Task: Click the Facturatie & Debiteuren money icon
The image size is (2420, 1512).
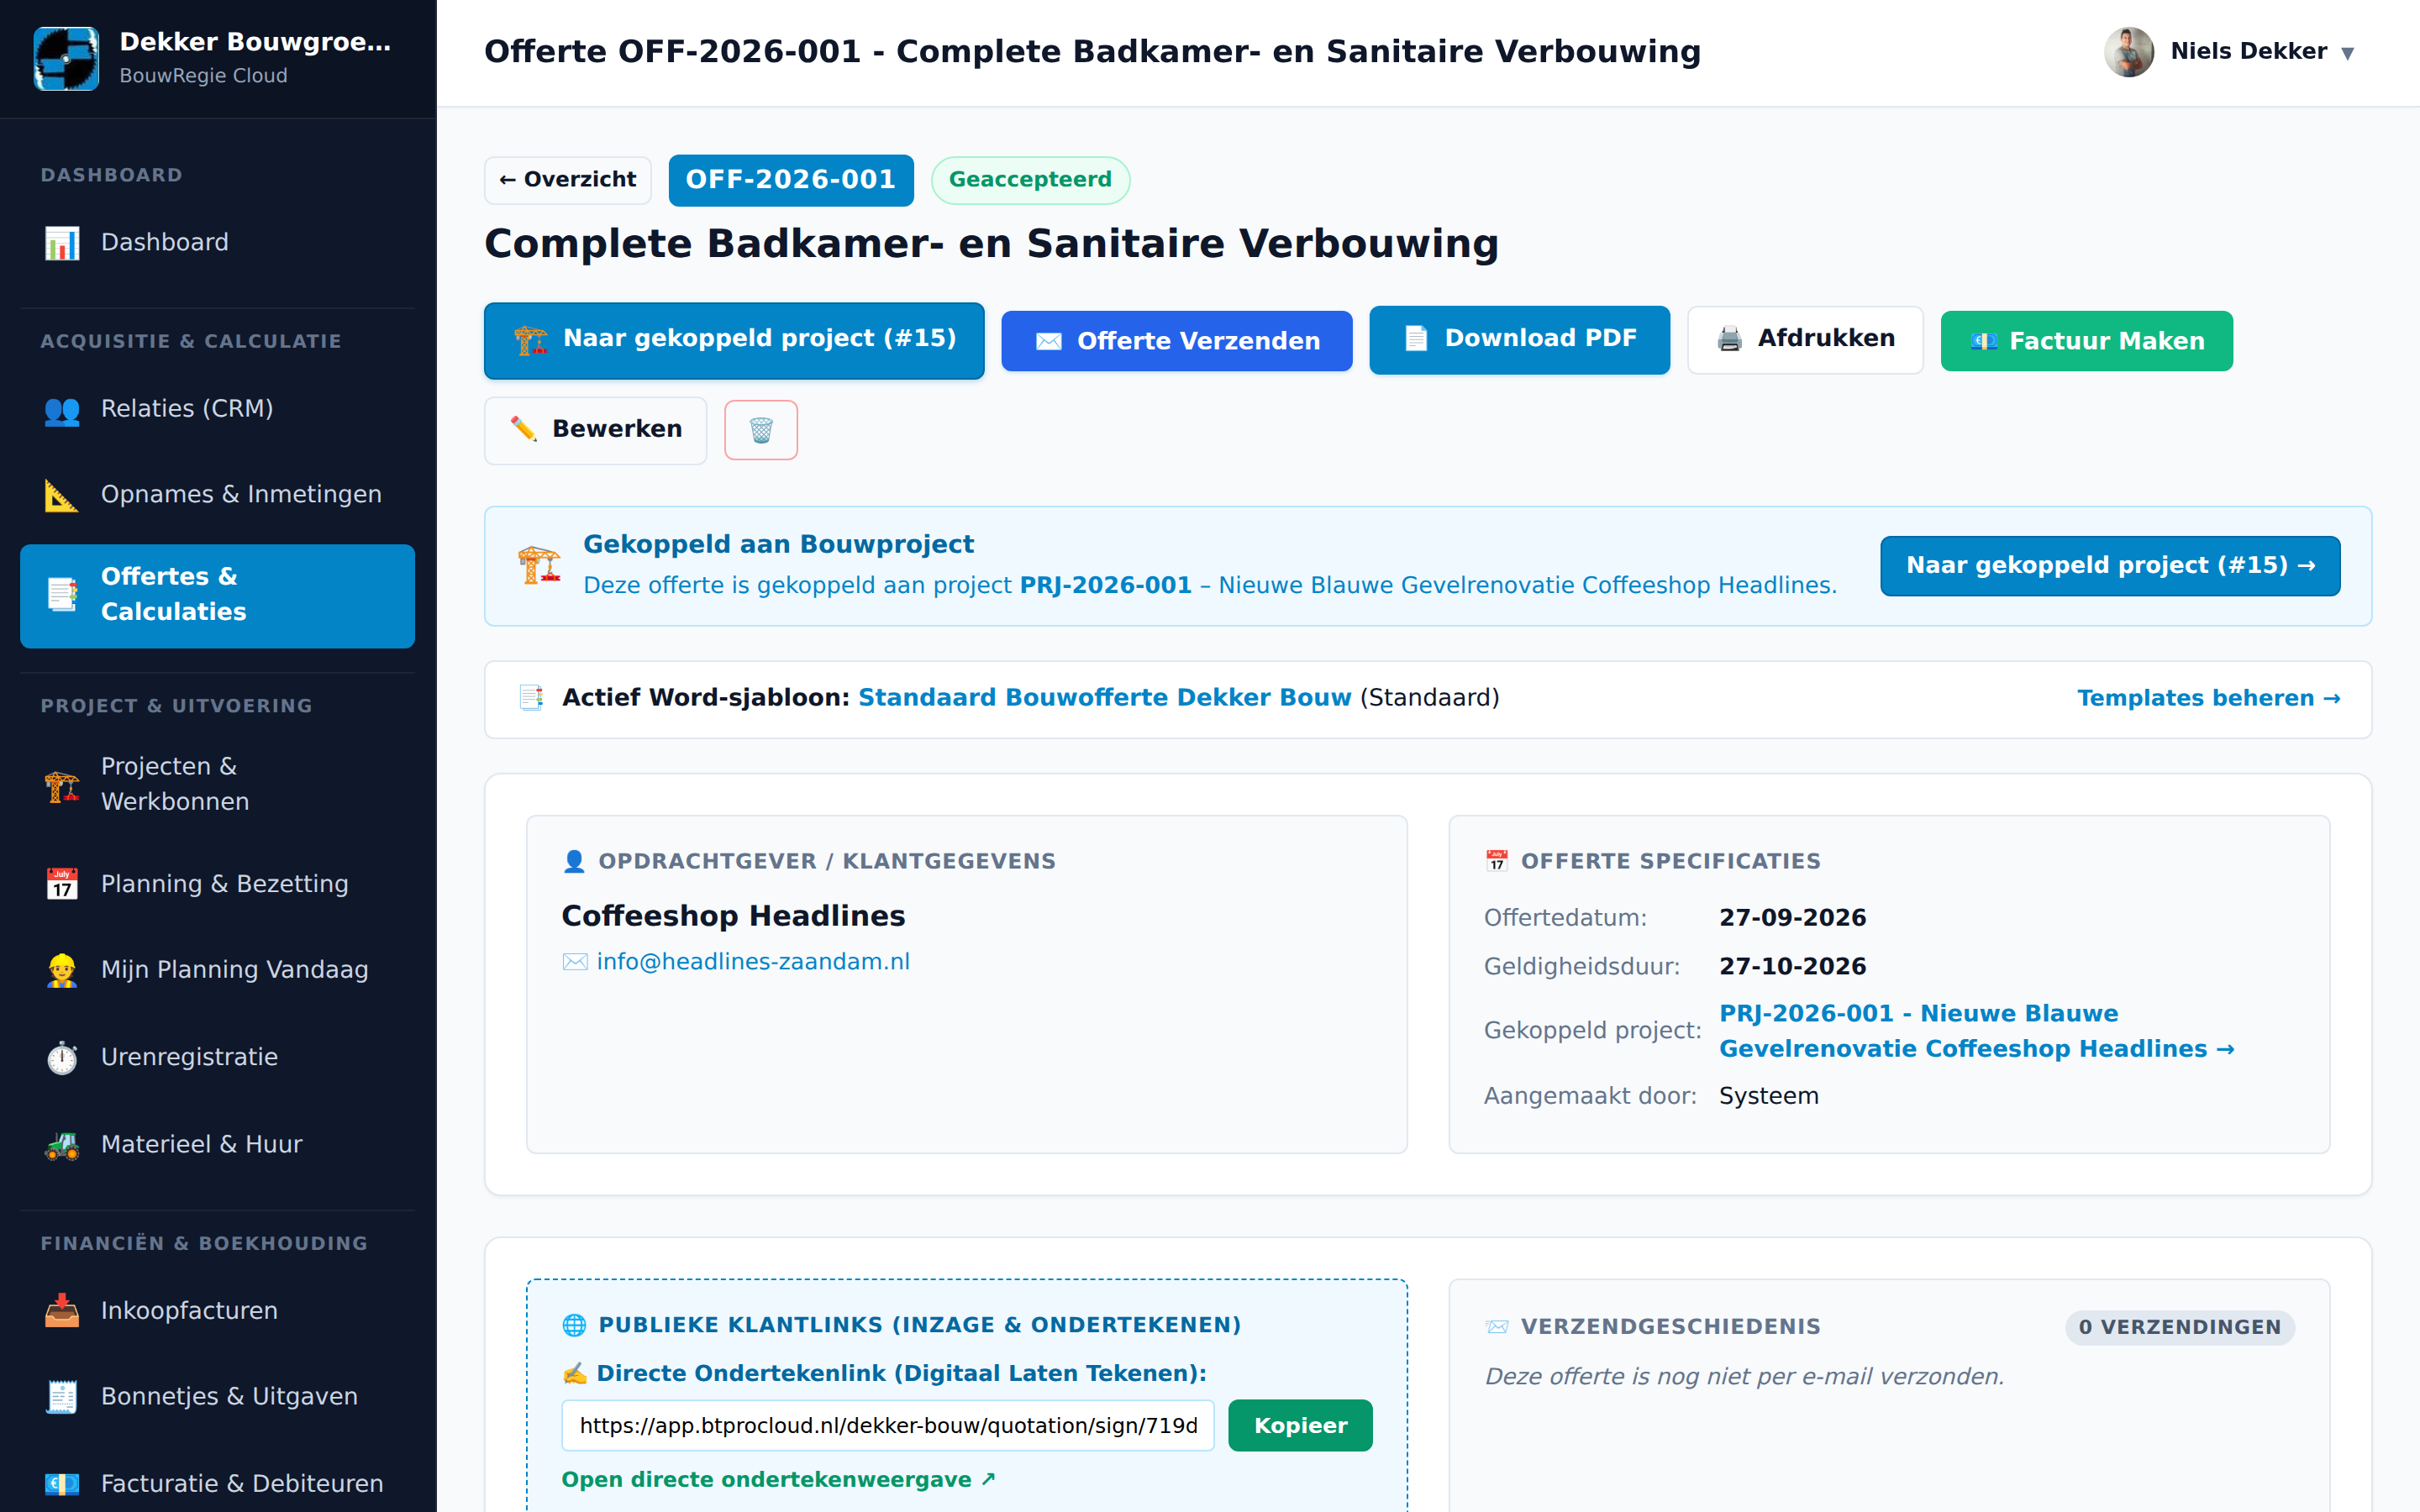Action: tap(62, 1484)
